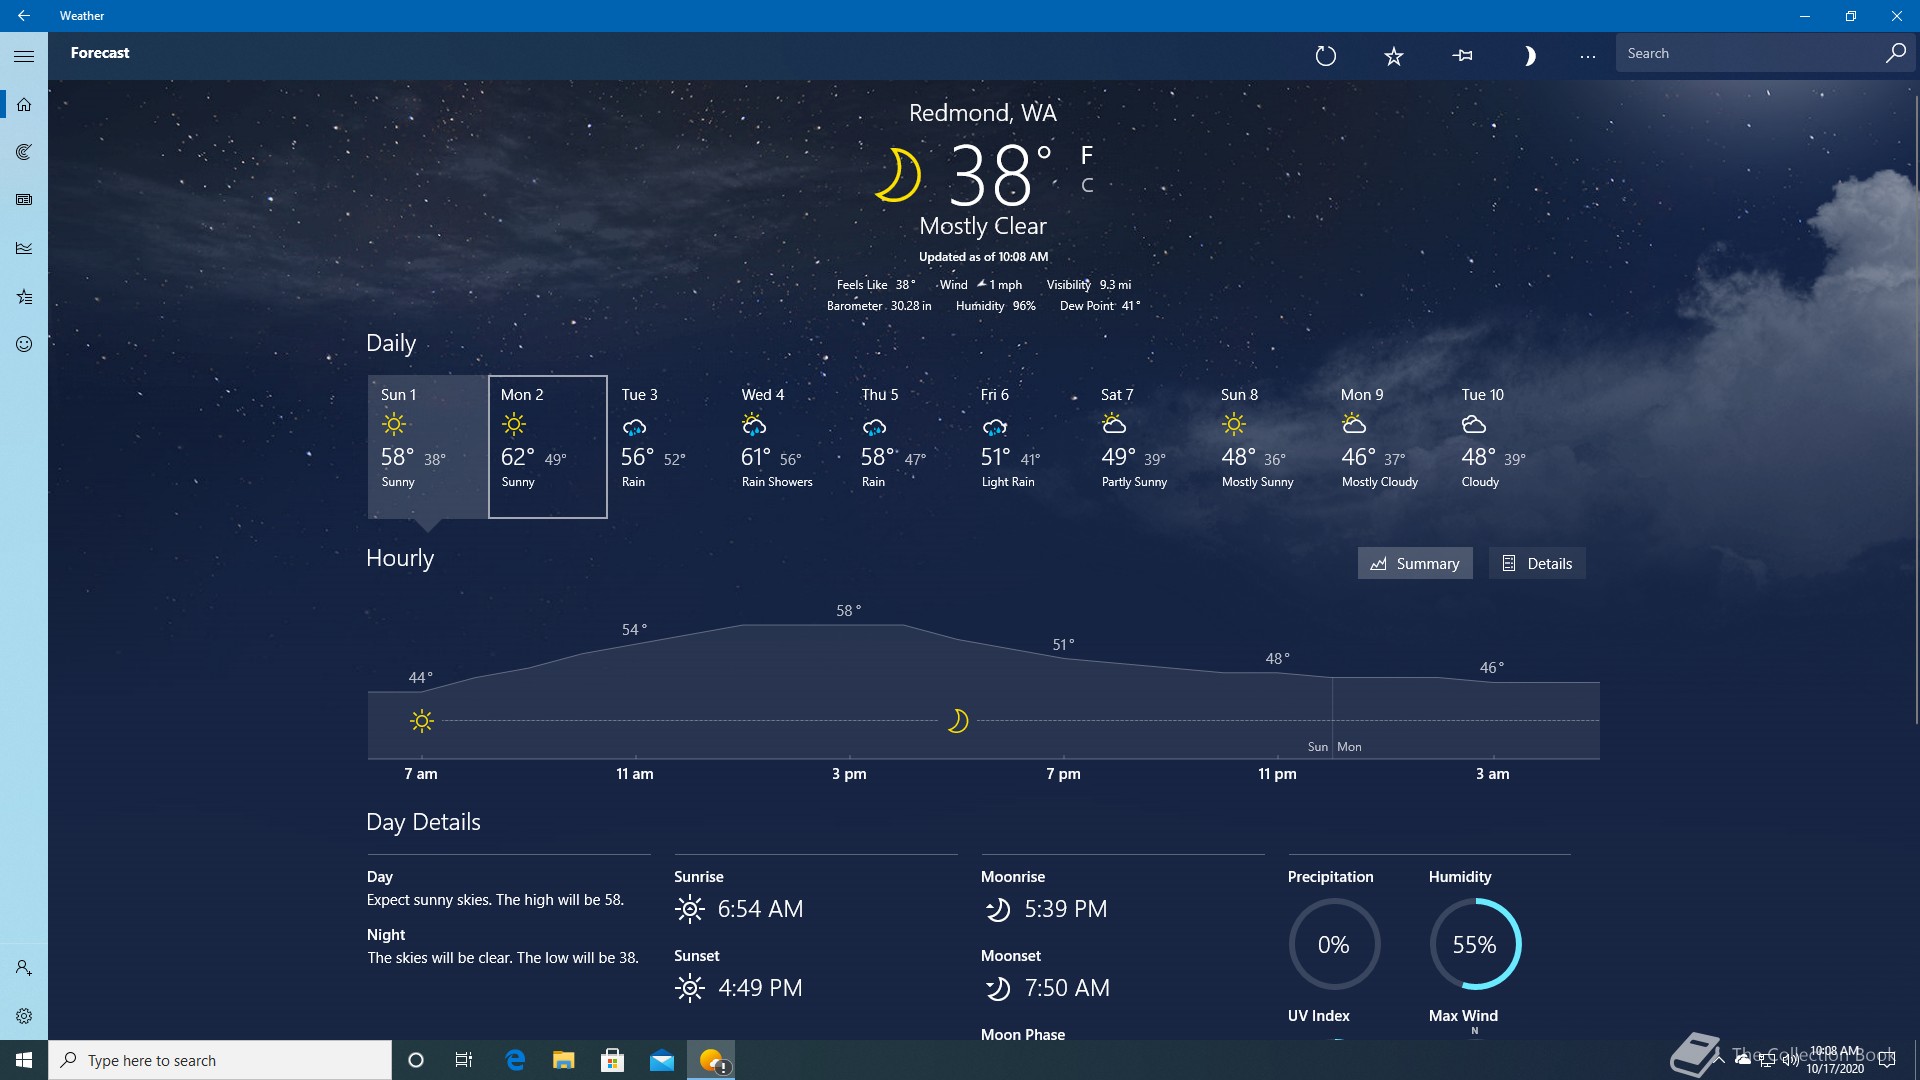This screenshot has height=1080, width=1920.
Task: Open File Explorer from taskbar
Action: [x=564, y=1060]
